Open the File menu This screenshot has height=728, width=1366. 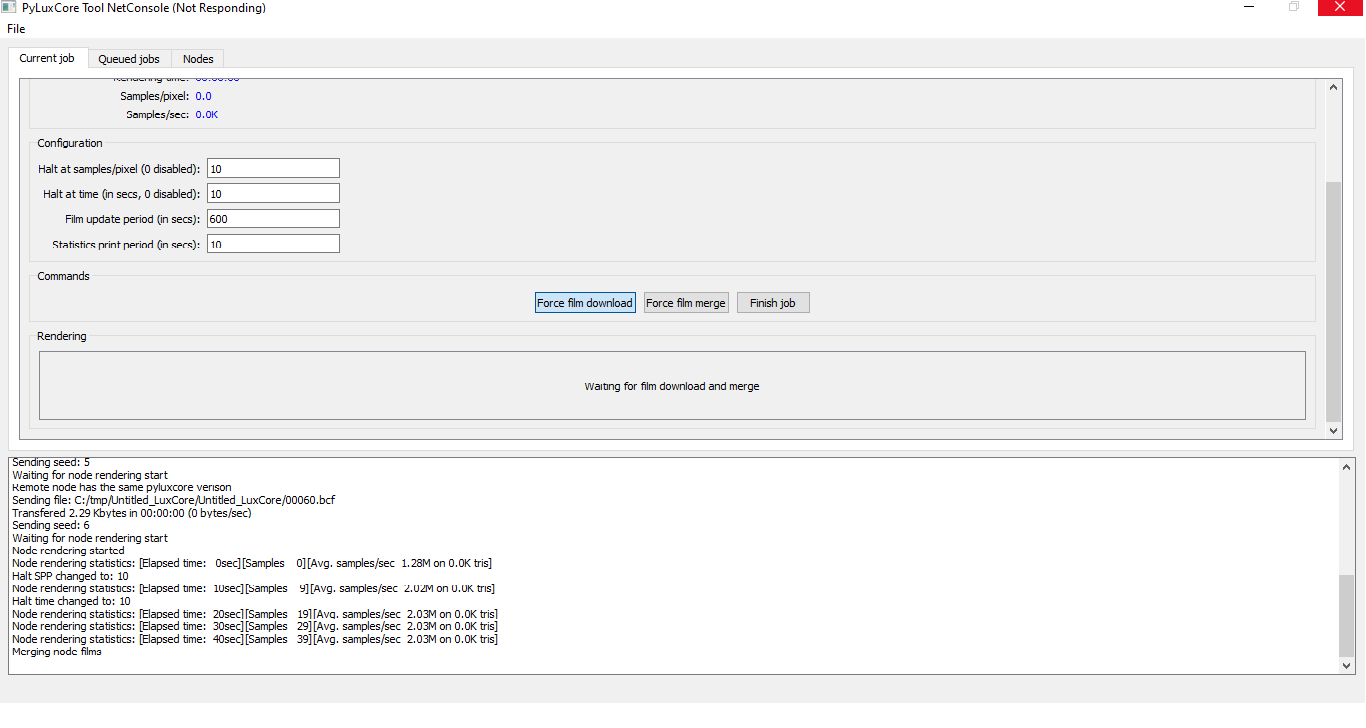15,28
